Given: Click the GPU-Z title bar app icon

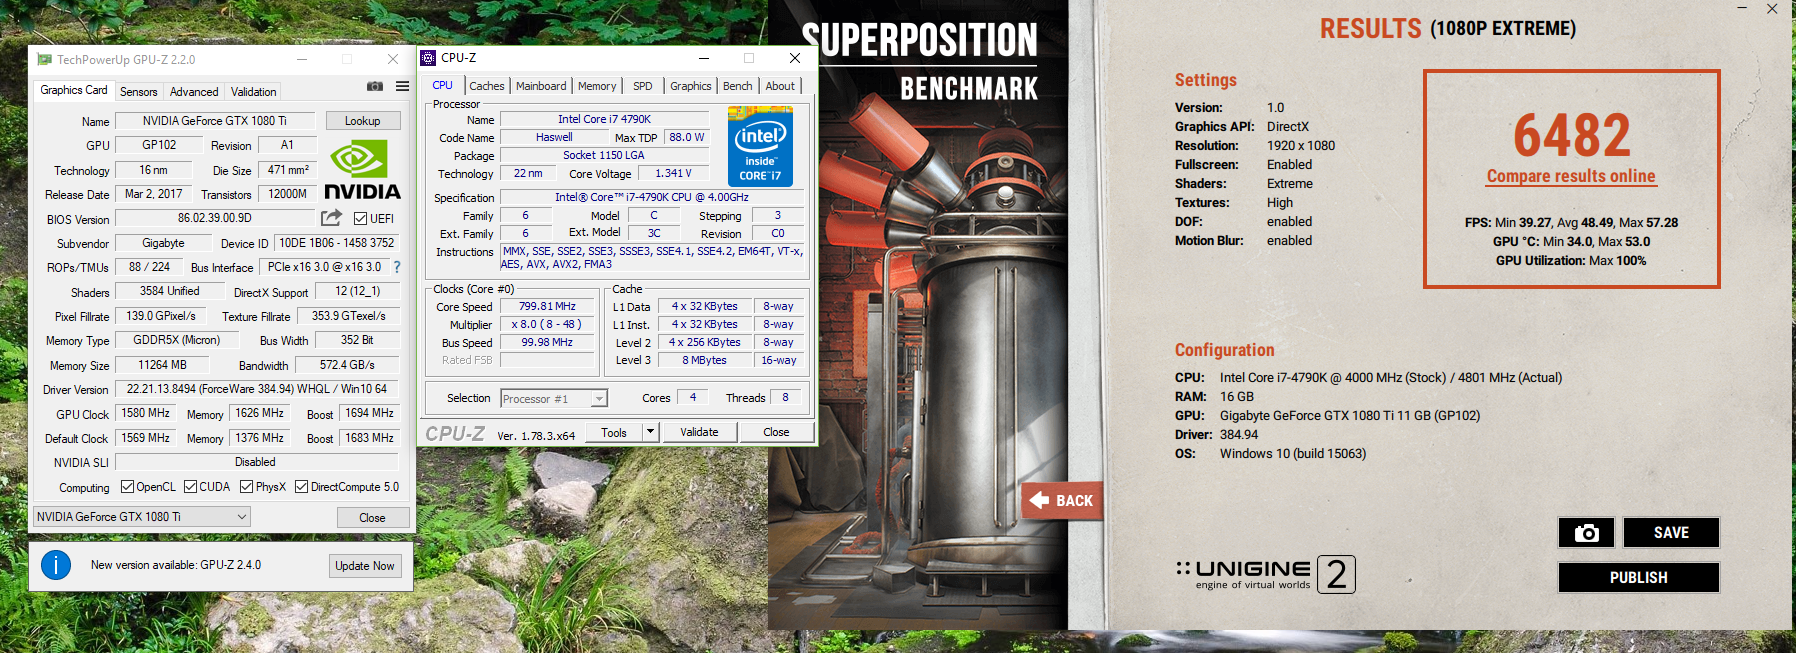Looking at the screenshot, I should (x=44, y=60).
